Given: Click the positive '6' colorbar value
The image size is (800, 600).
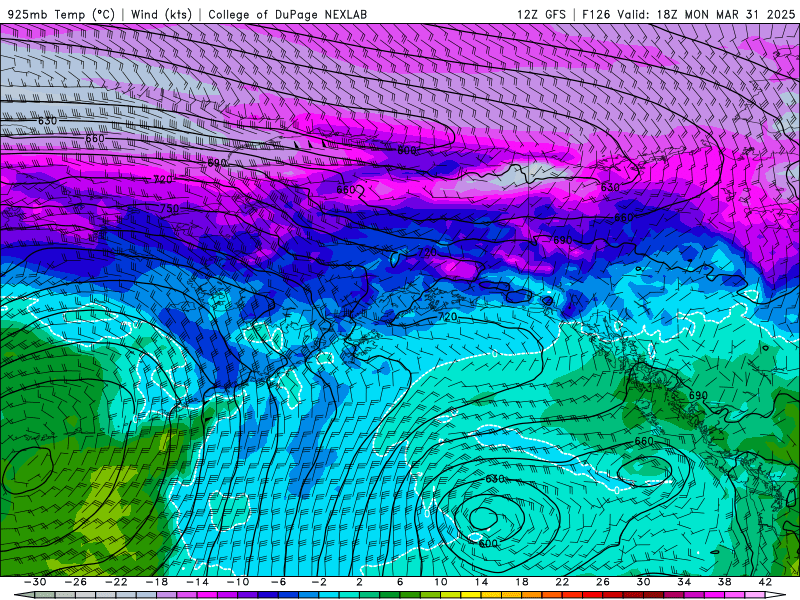Looking at the screenshot, I should coord(400,582).
